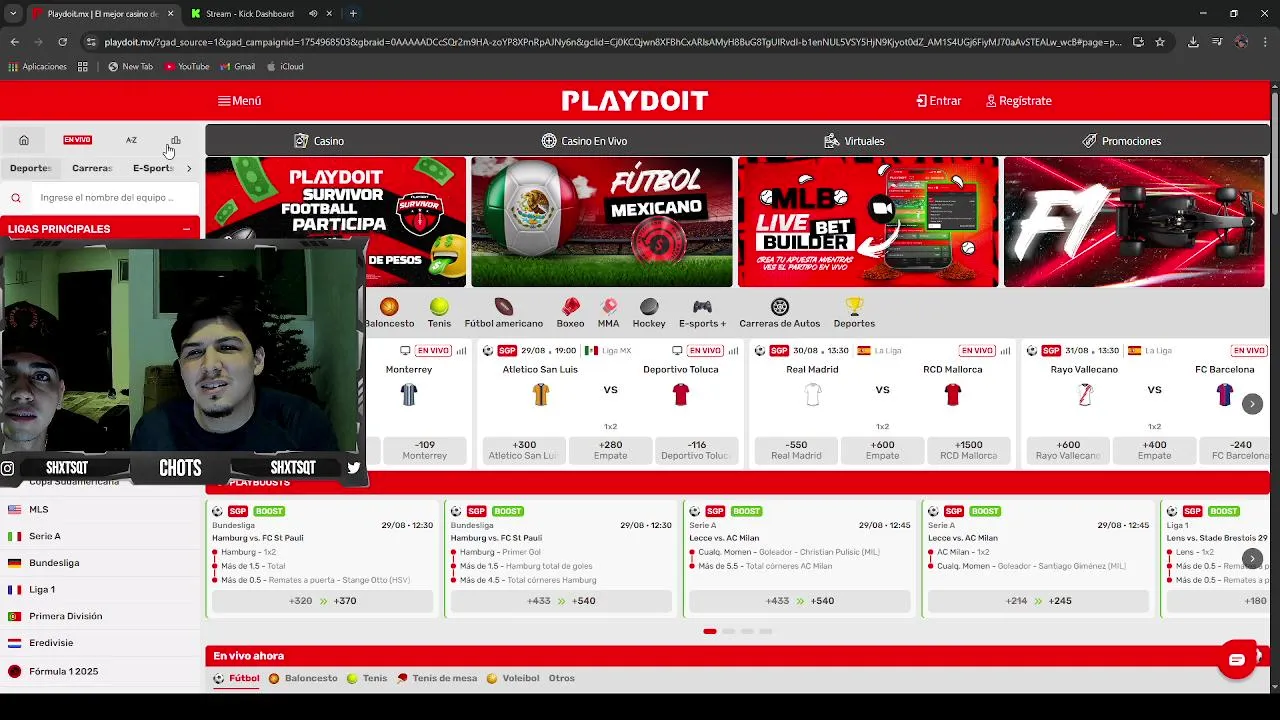Image resolution: width=1280 pixels, height=720 pixels.
Task: Open the live chat support bubble
Action: coord(1237,660)
